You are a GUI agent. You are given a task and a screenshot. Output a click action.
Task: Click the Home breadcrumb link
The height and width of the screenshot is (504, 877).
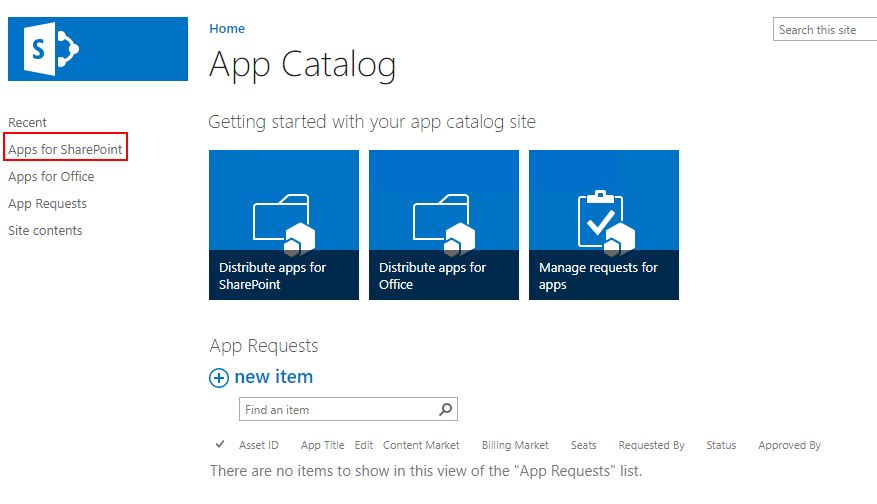[x=227, y=29]
